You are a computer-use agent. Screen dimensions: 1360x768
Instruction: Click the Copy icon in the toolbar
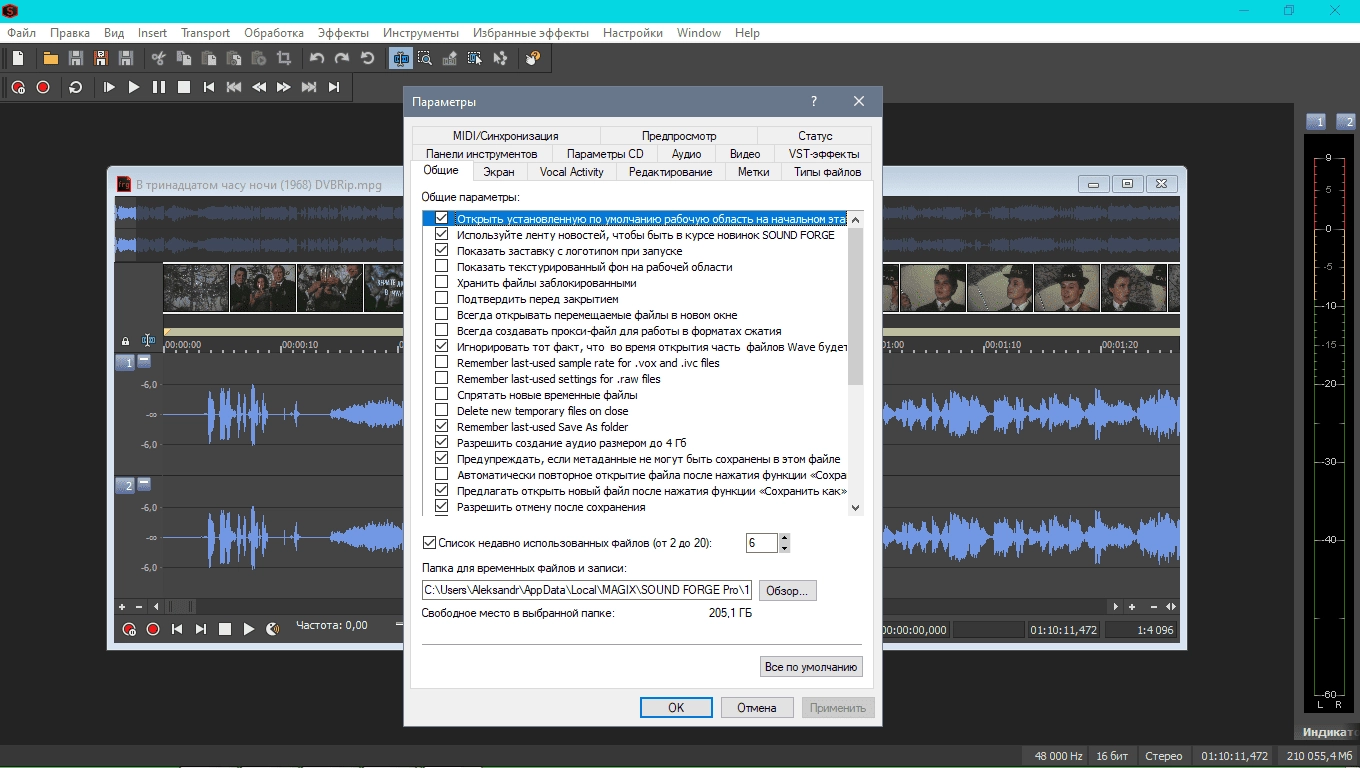coord(185,58)
